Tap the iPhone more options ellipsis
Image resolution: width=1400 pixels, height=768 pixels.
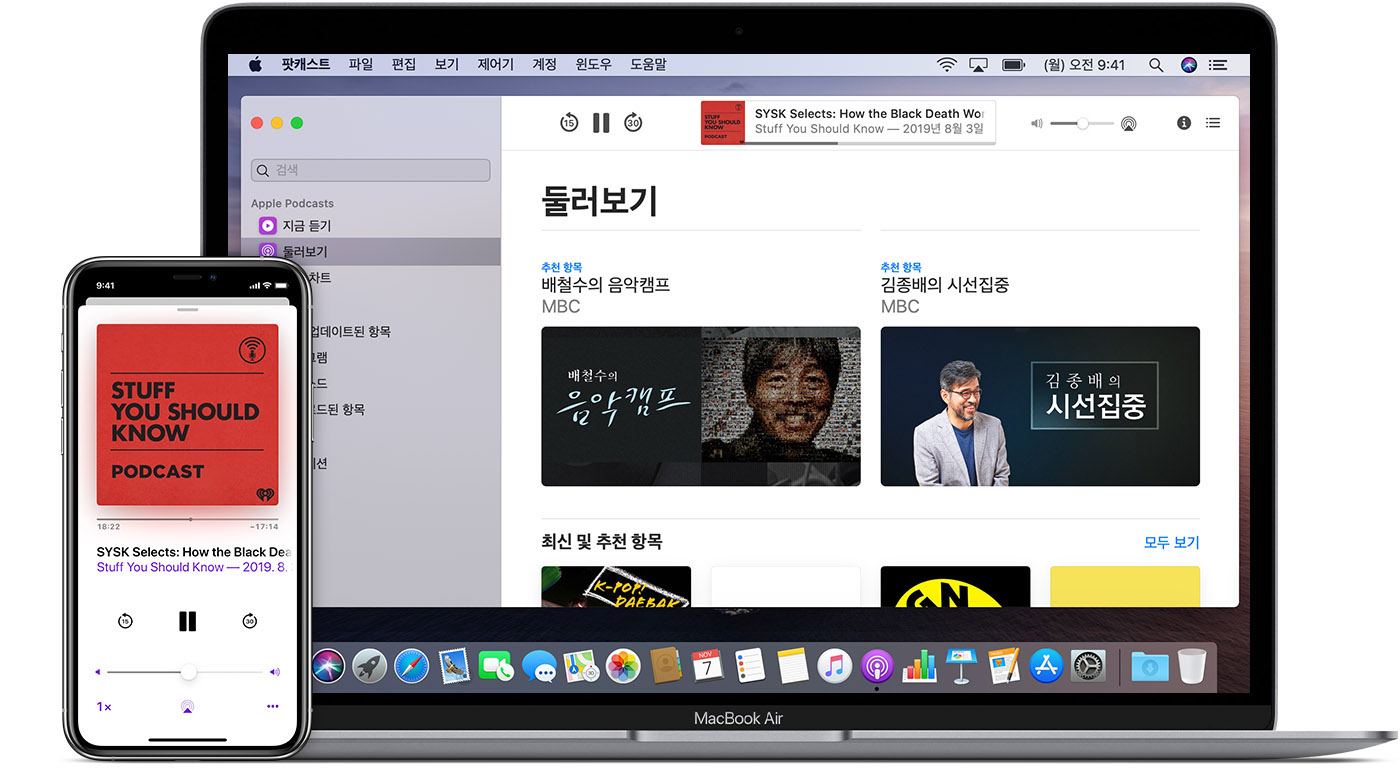pyautogui.click(x=272, y=706)
